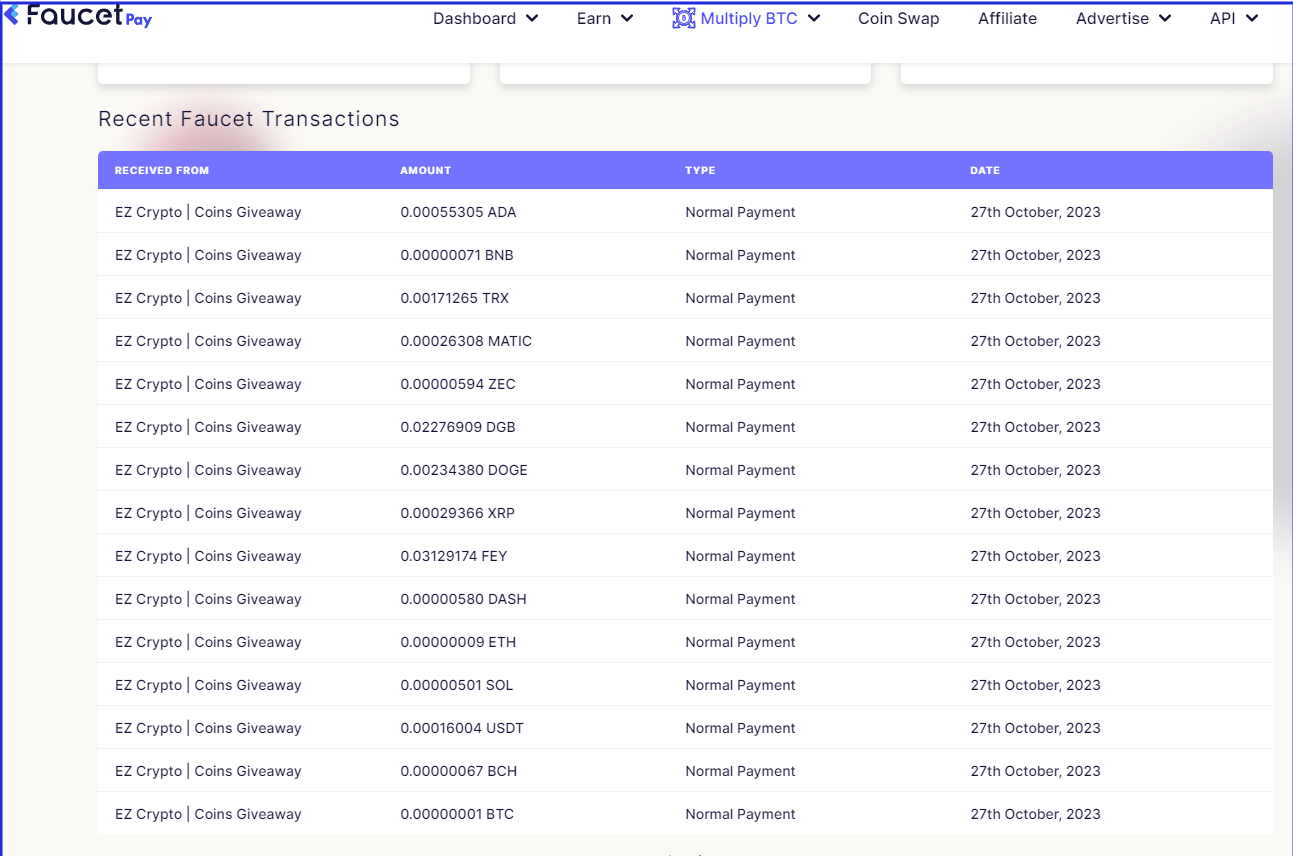Select the 0.00016004 USDT amount
Image resolution: width=1293 pixels, height=856 pixels.
[462, 728]
